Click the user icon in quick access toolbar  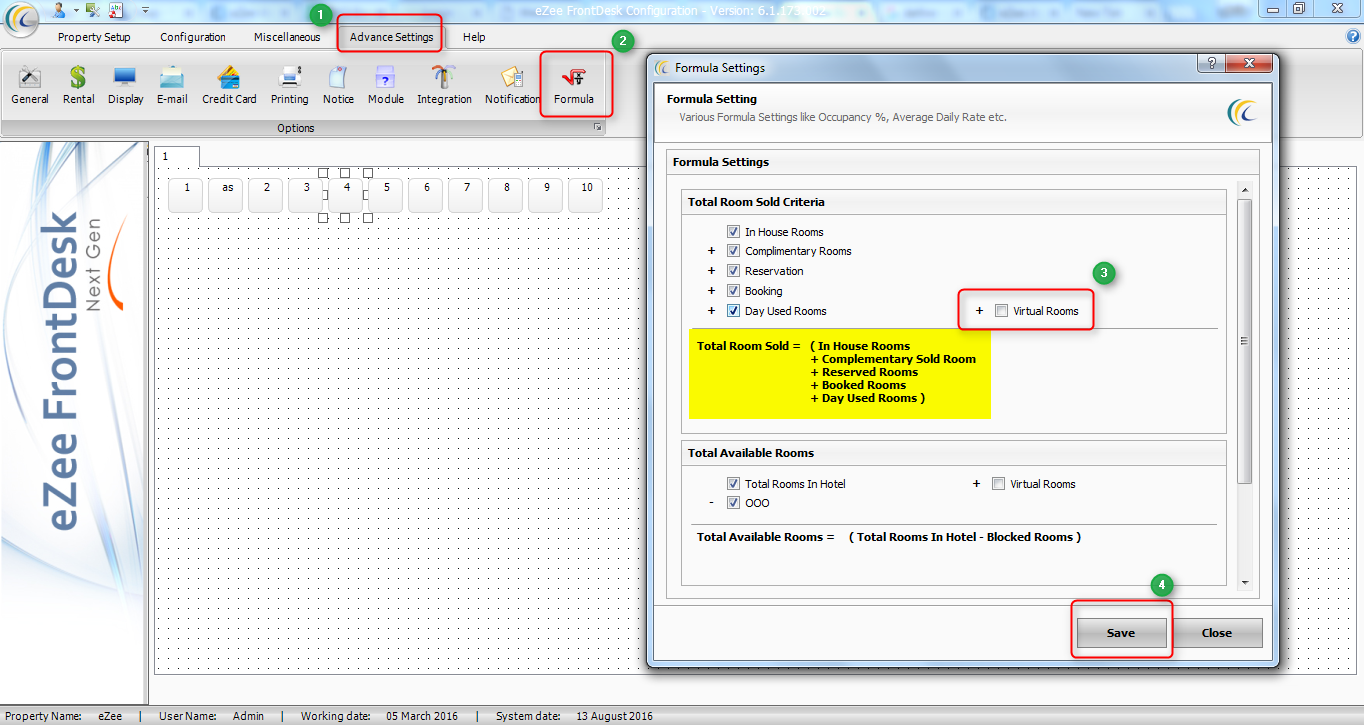(x=58, y=9)
